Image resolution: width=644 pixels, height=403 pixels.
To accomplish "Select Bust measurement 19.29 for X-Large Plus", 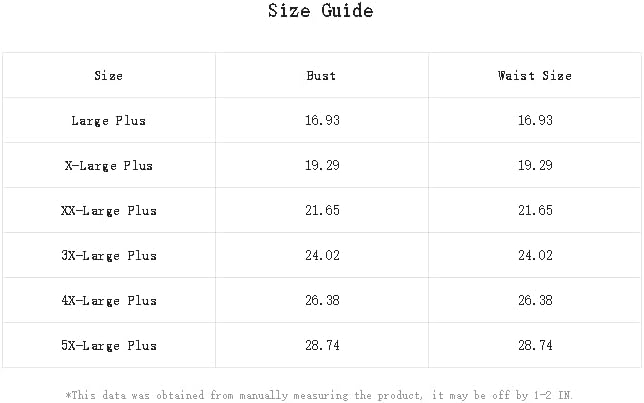I will (321, 166).
